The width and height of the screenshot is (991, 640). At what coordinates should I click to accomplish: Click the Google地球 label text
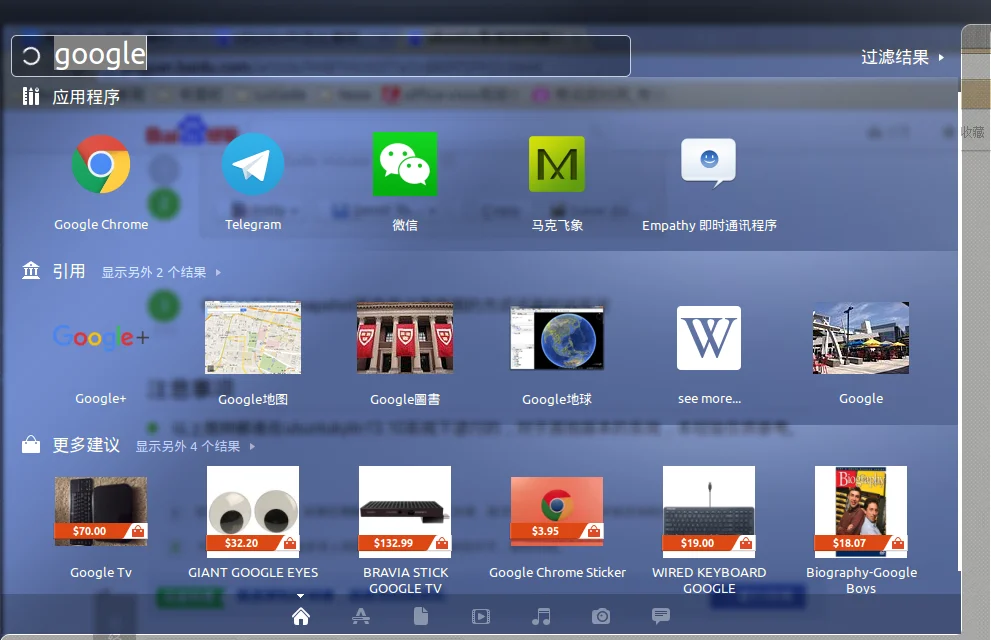pyautogui.click(x=557, y=399)
